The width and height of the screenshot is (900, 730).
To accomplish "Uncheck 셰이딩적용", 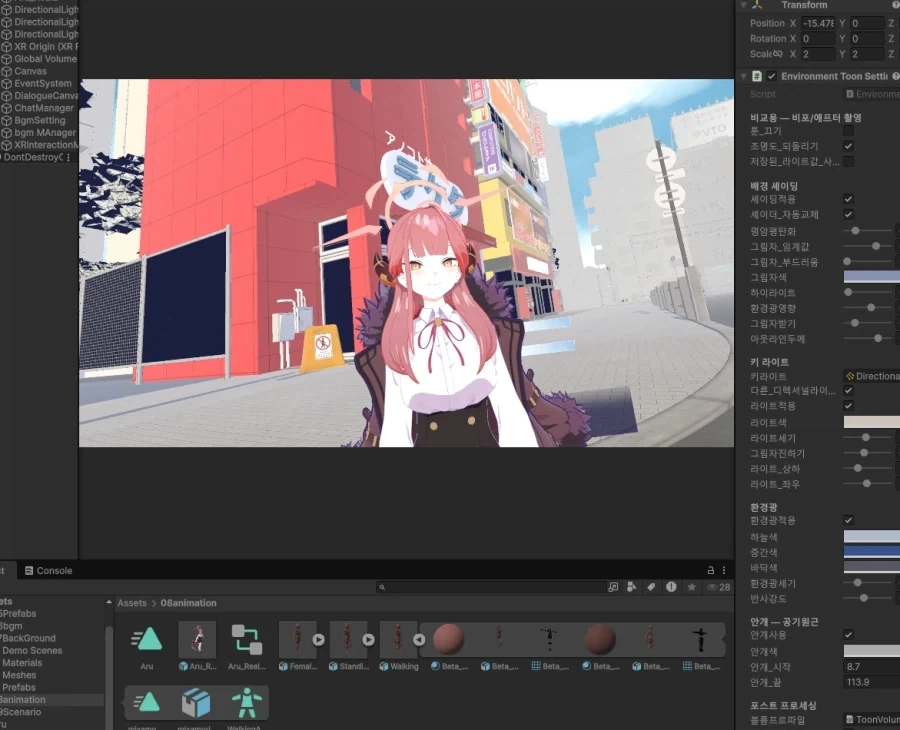I will click(x=848, y=199).
